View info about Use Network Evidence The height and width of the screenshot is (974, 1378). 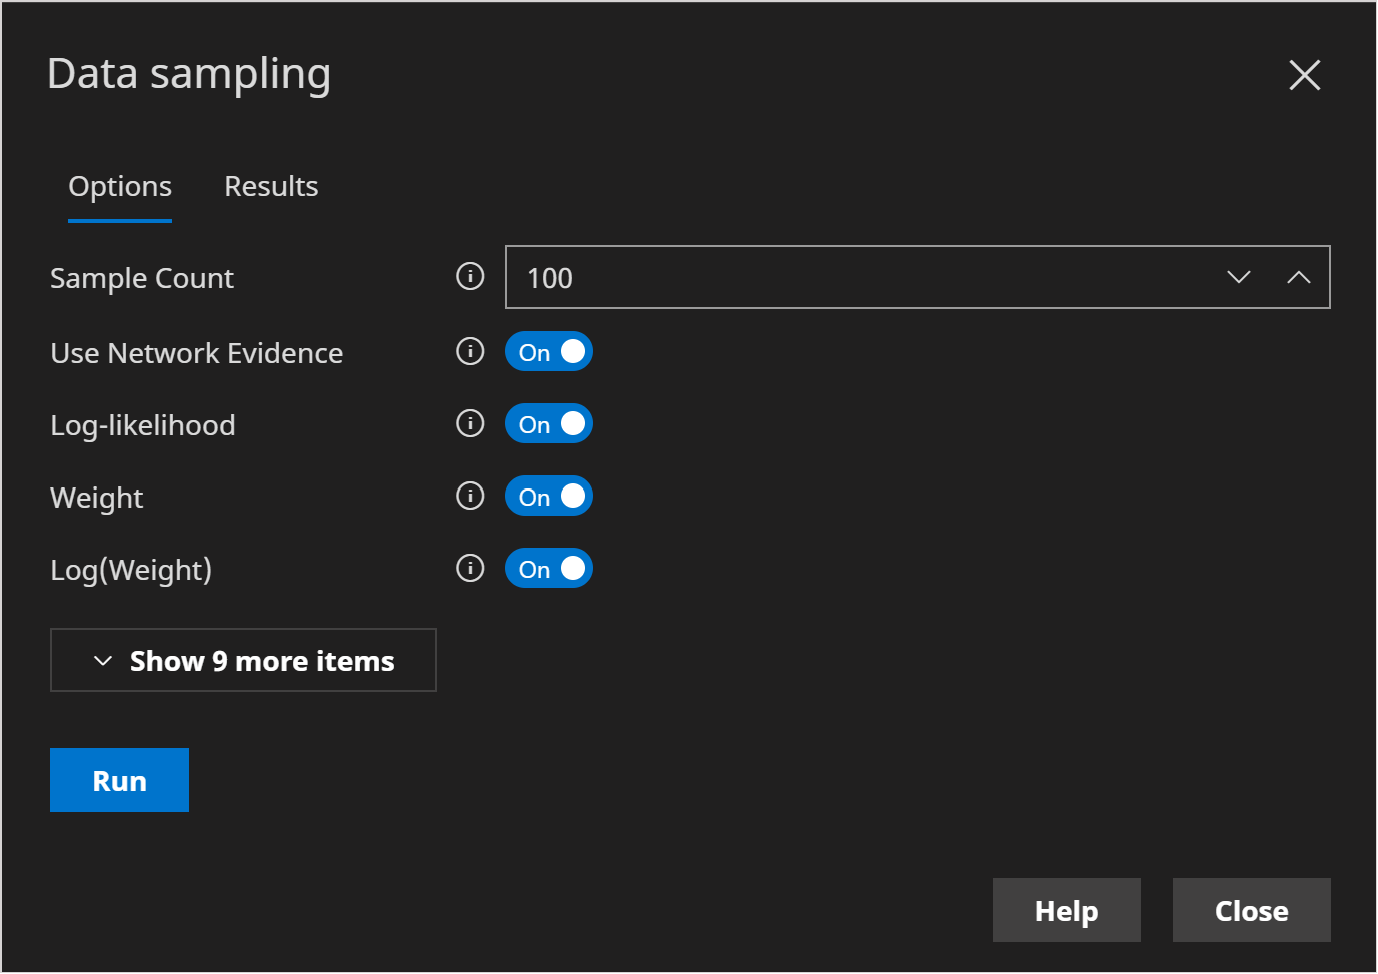coord(469,351)
